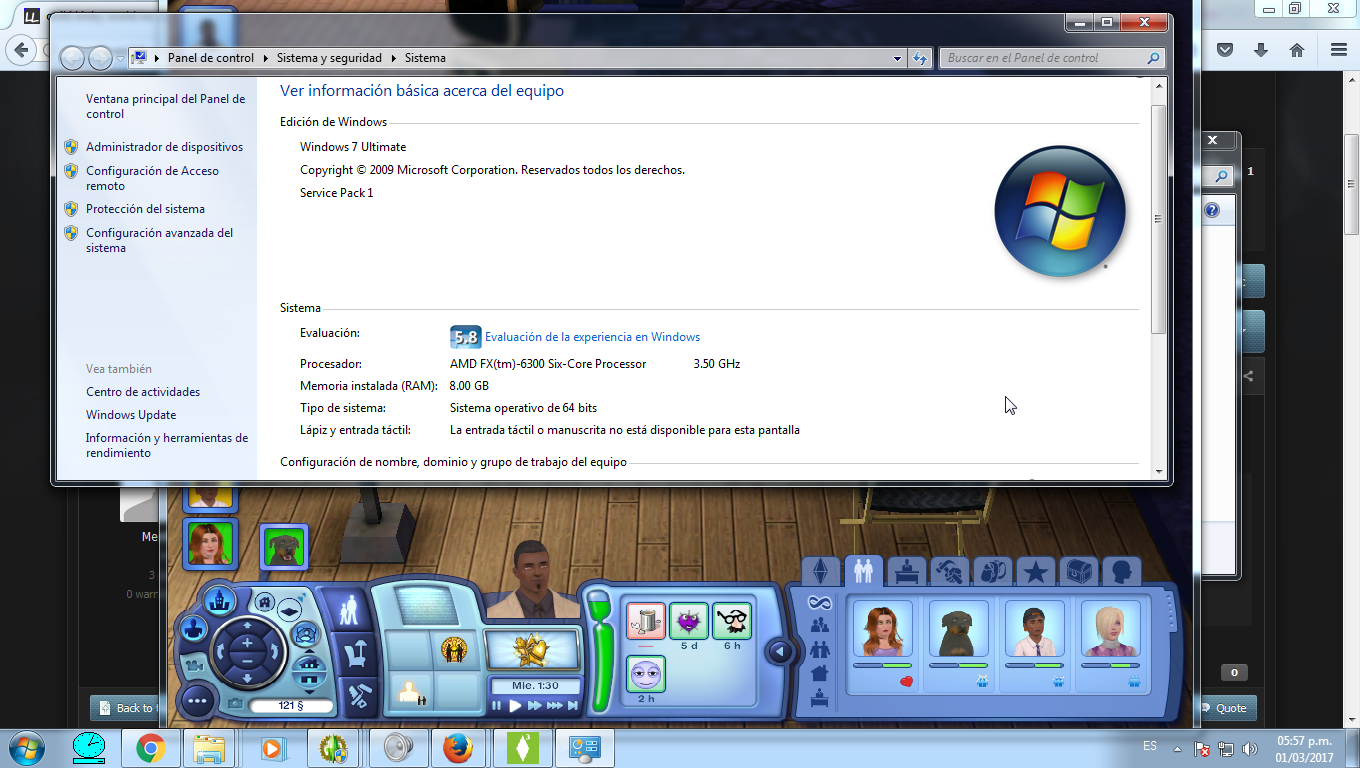Open the Opportunities star tab

pyautogui.click(x=1036, y=571)
